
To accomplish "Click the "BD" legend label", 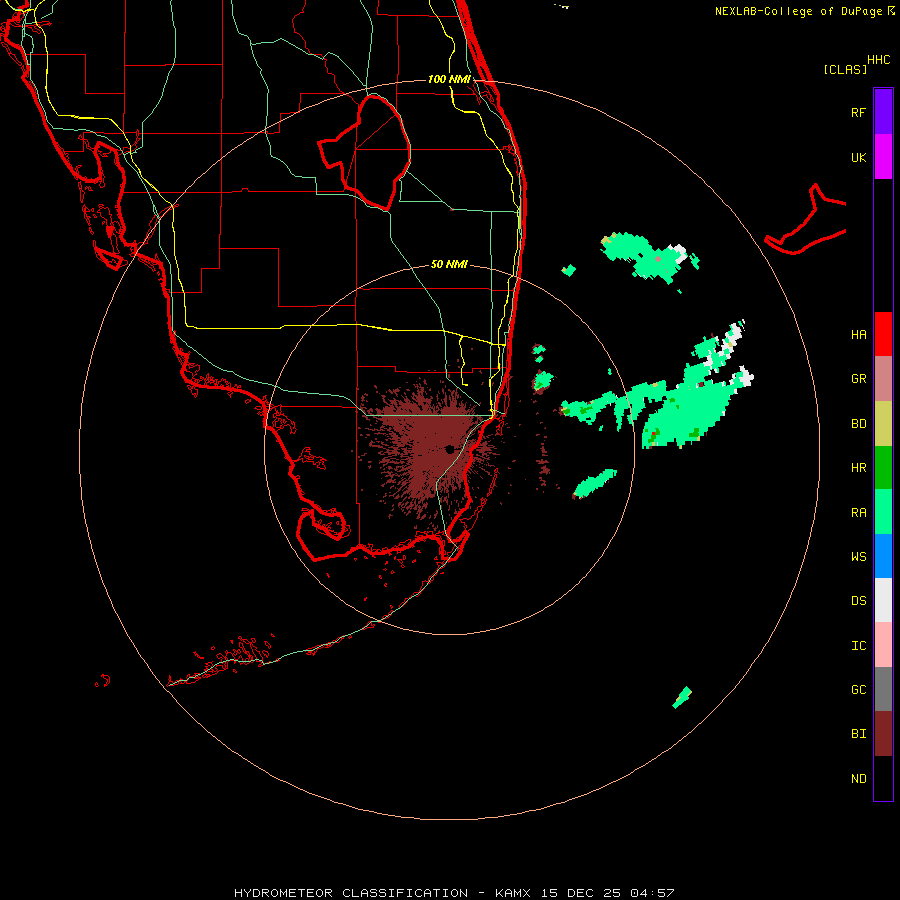I will pos(859,424).
